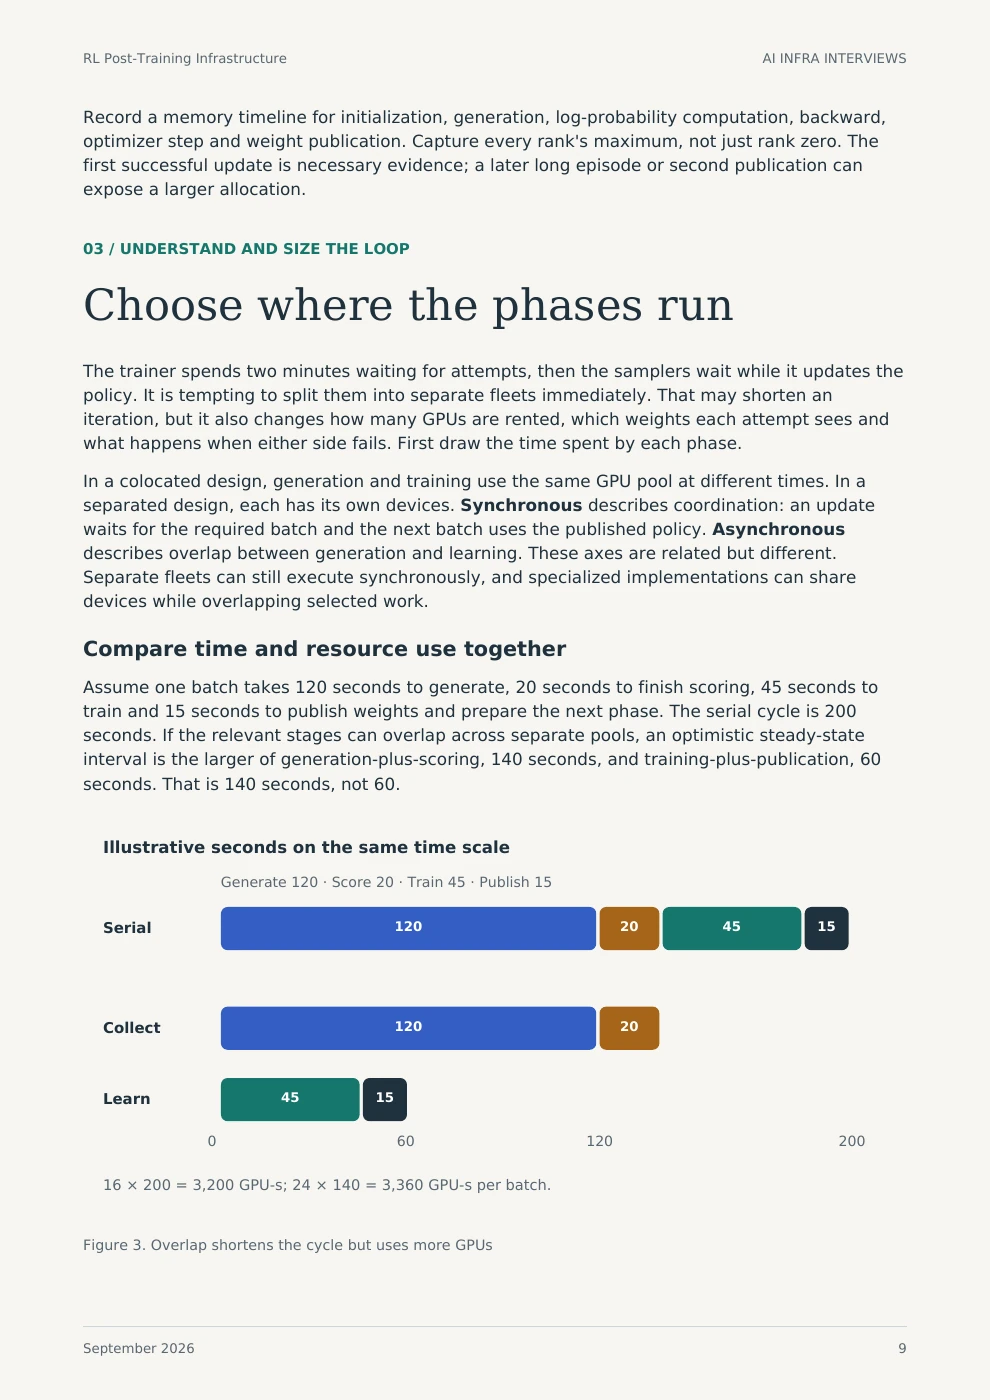The width and height of the screenshot is (990, 1400).
Task: Click the bold word 'Synchronous'
Action: tap(521, 505)
